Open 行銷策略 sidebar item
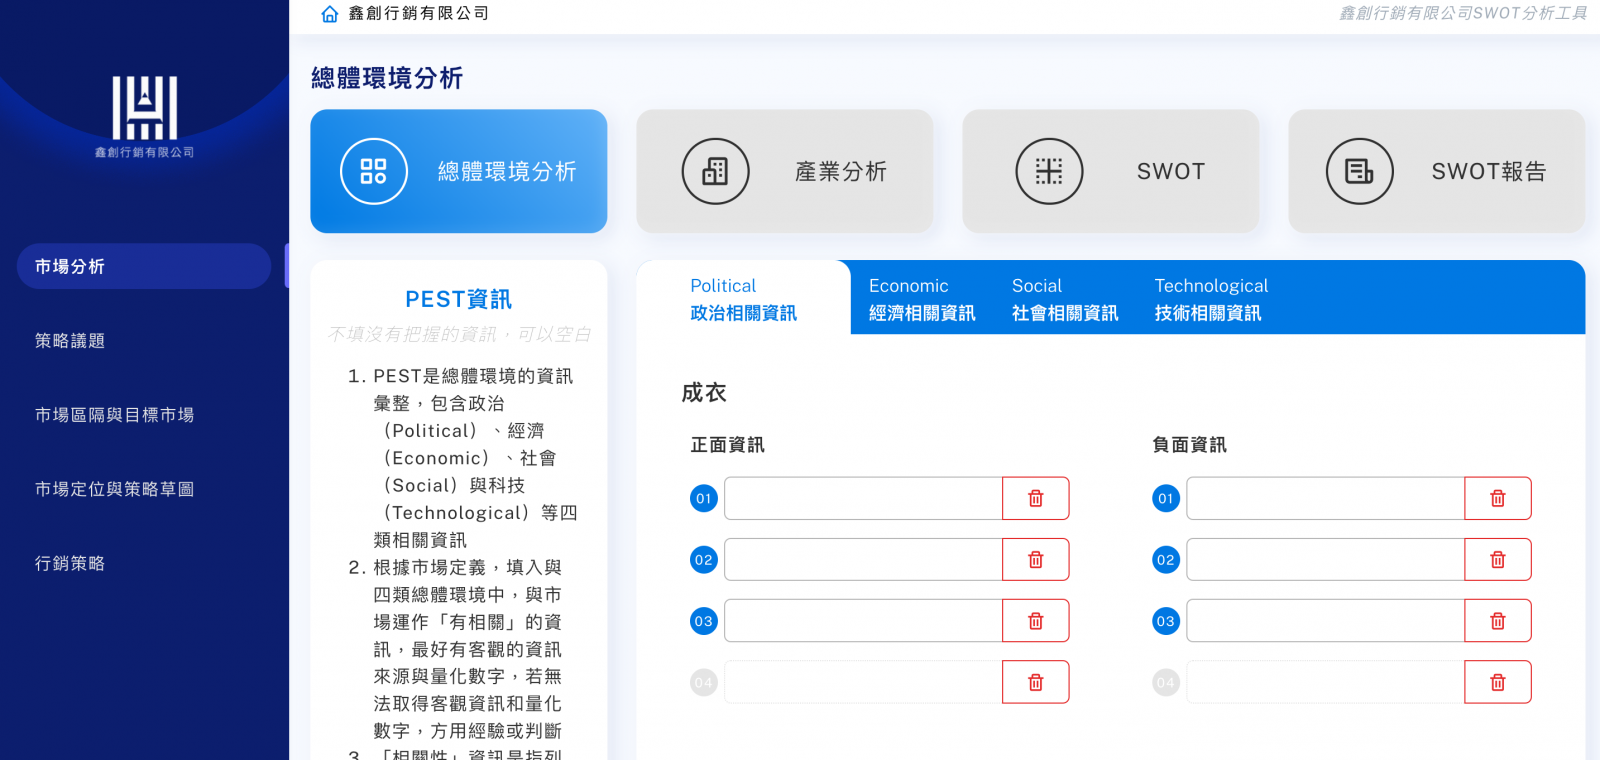1600x760 pixels. (70, 563)
